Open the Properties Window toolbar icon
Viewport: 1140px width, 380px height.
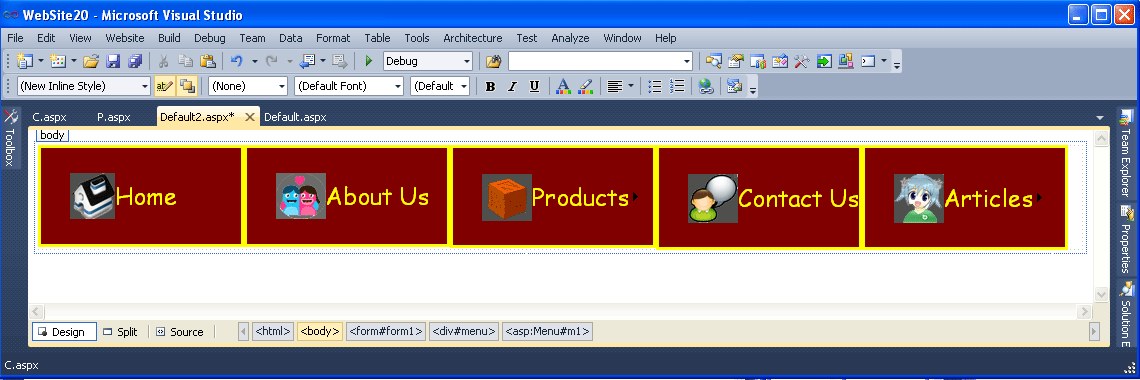point(736,61)
